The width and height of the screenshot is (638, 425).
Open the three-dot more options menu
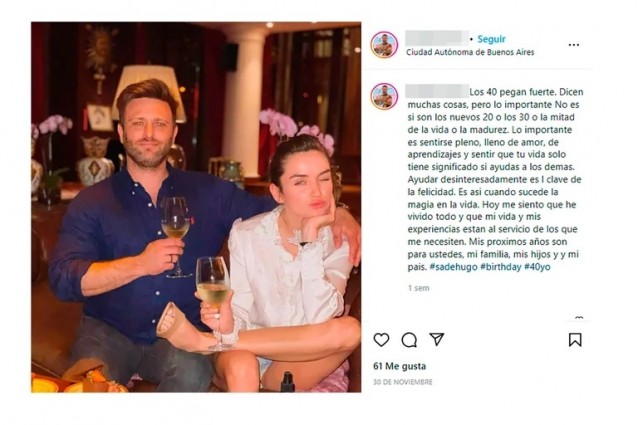point(574,45)
